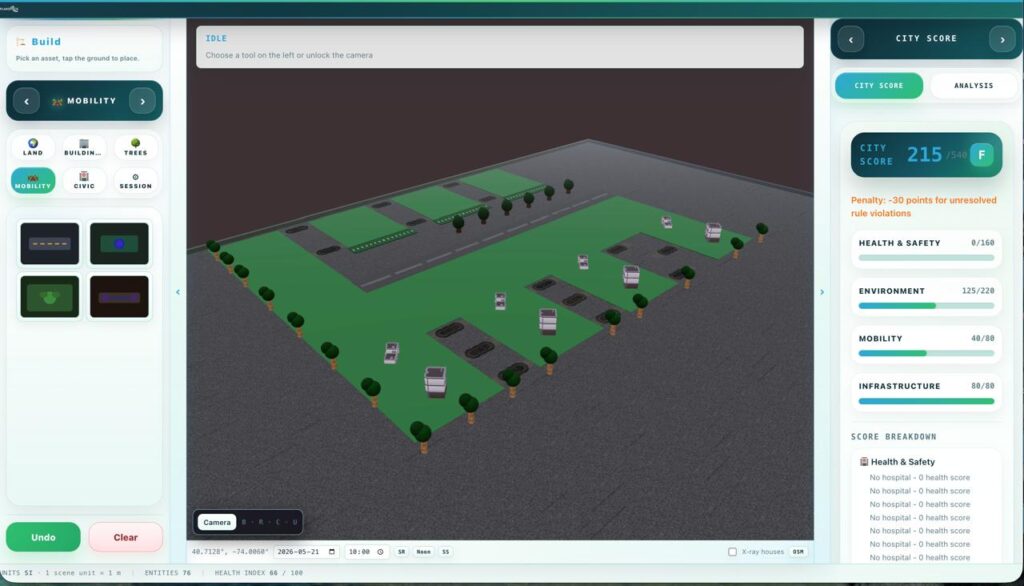Click the Environment 125/220 value
The width and height of the screenshot is (1024, 586).
click(978, 291)
